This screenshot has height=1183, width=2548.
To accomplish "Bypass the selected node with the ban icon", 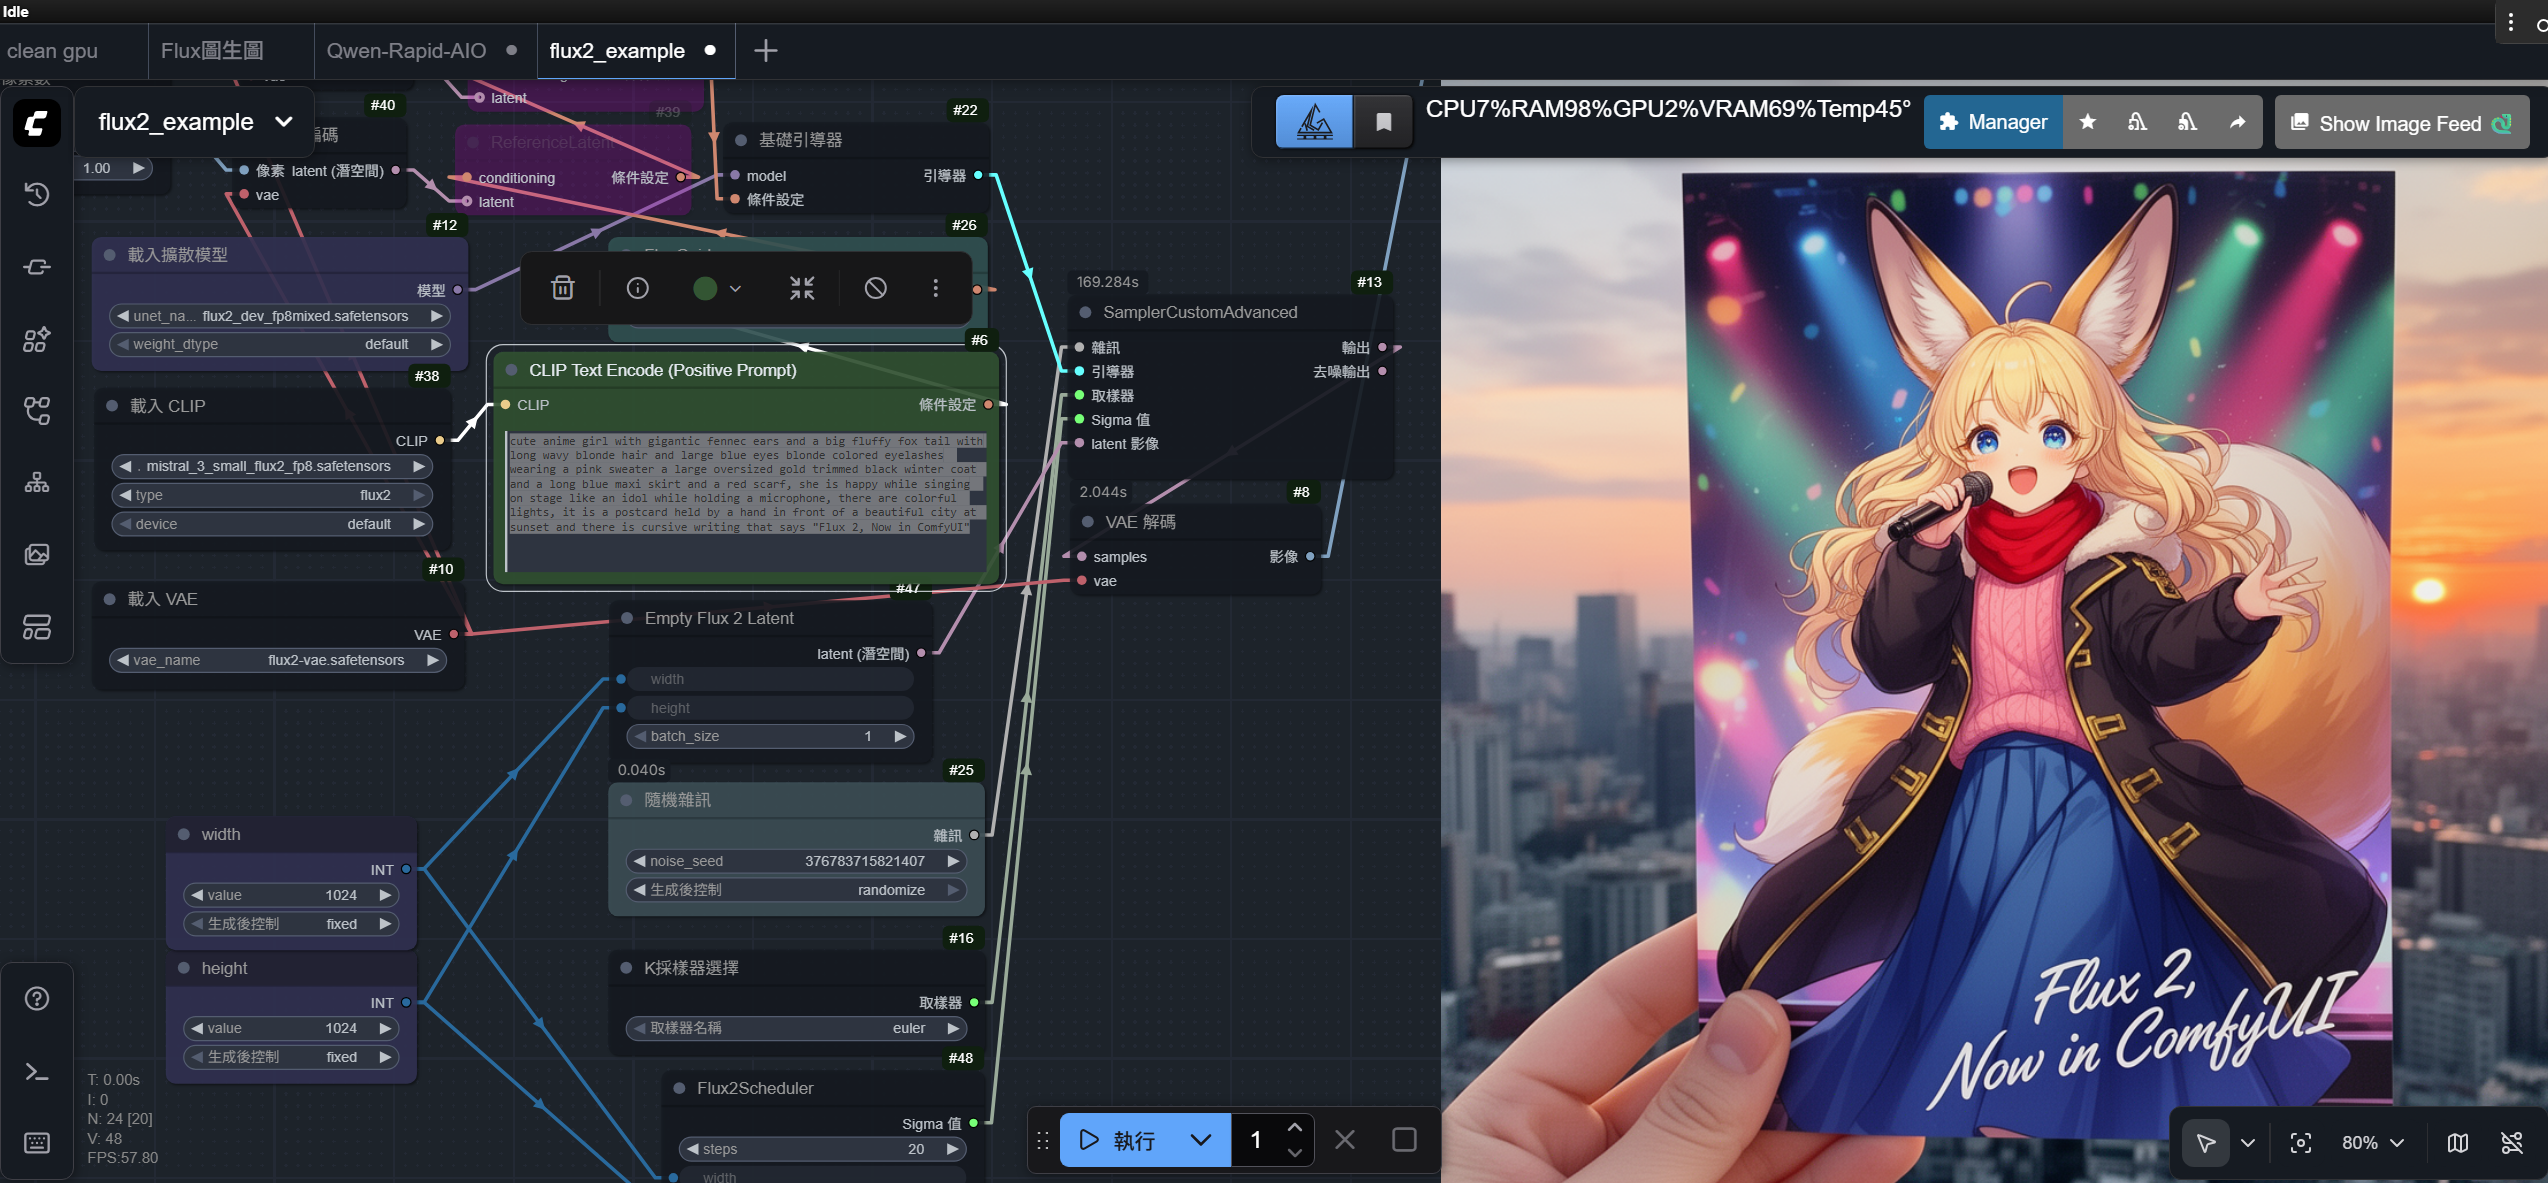I will (x=876, y=288).
